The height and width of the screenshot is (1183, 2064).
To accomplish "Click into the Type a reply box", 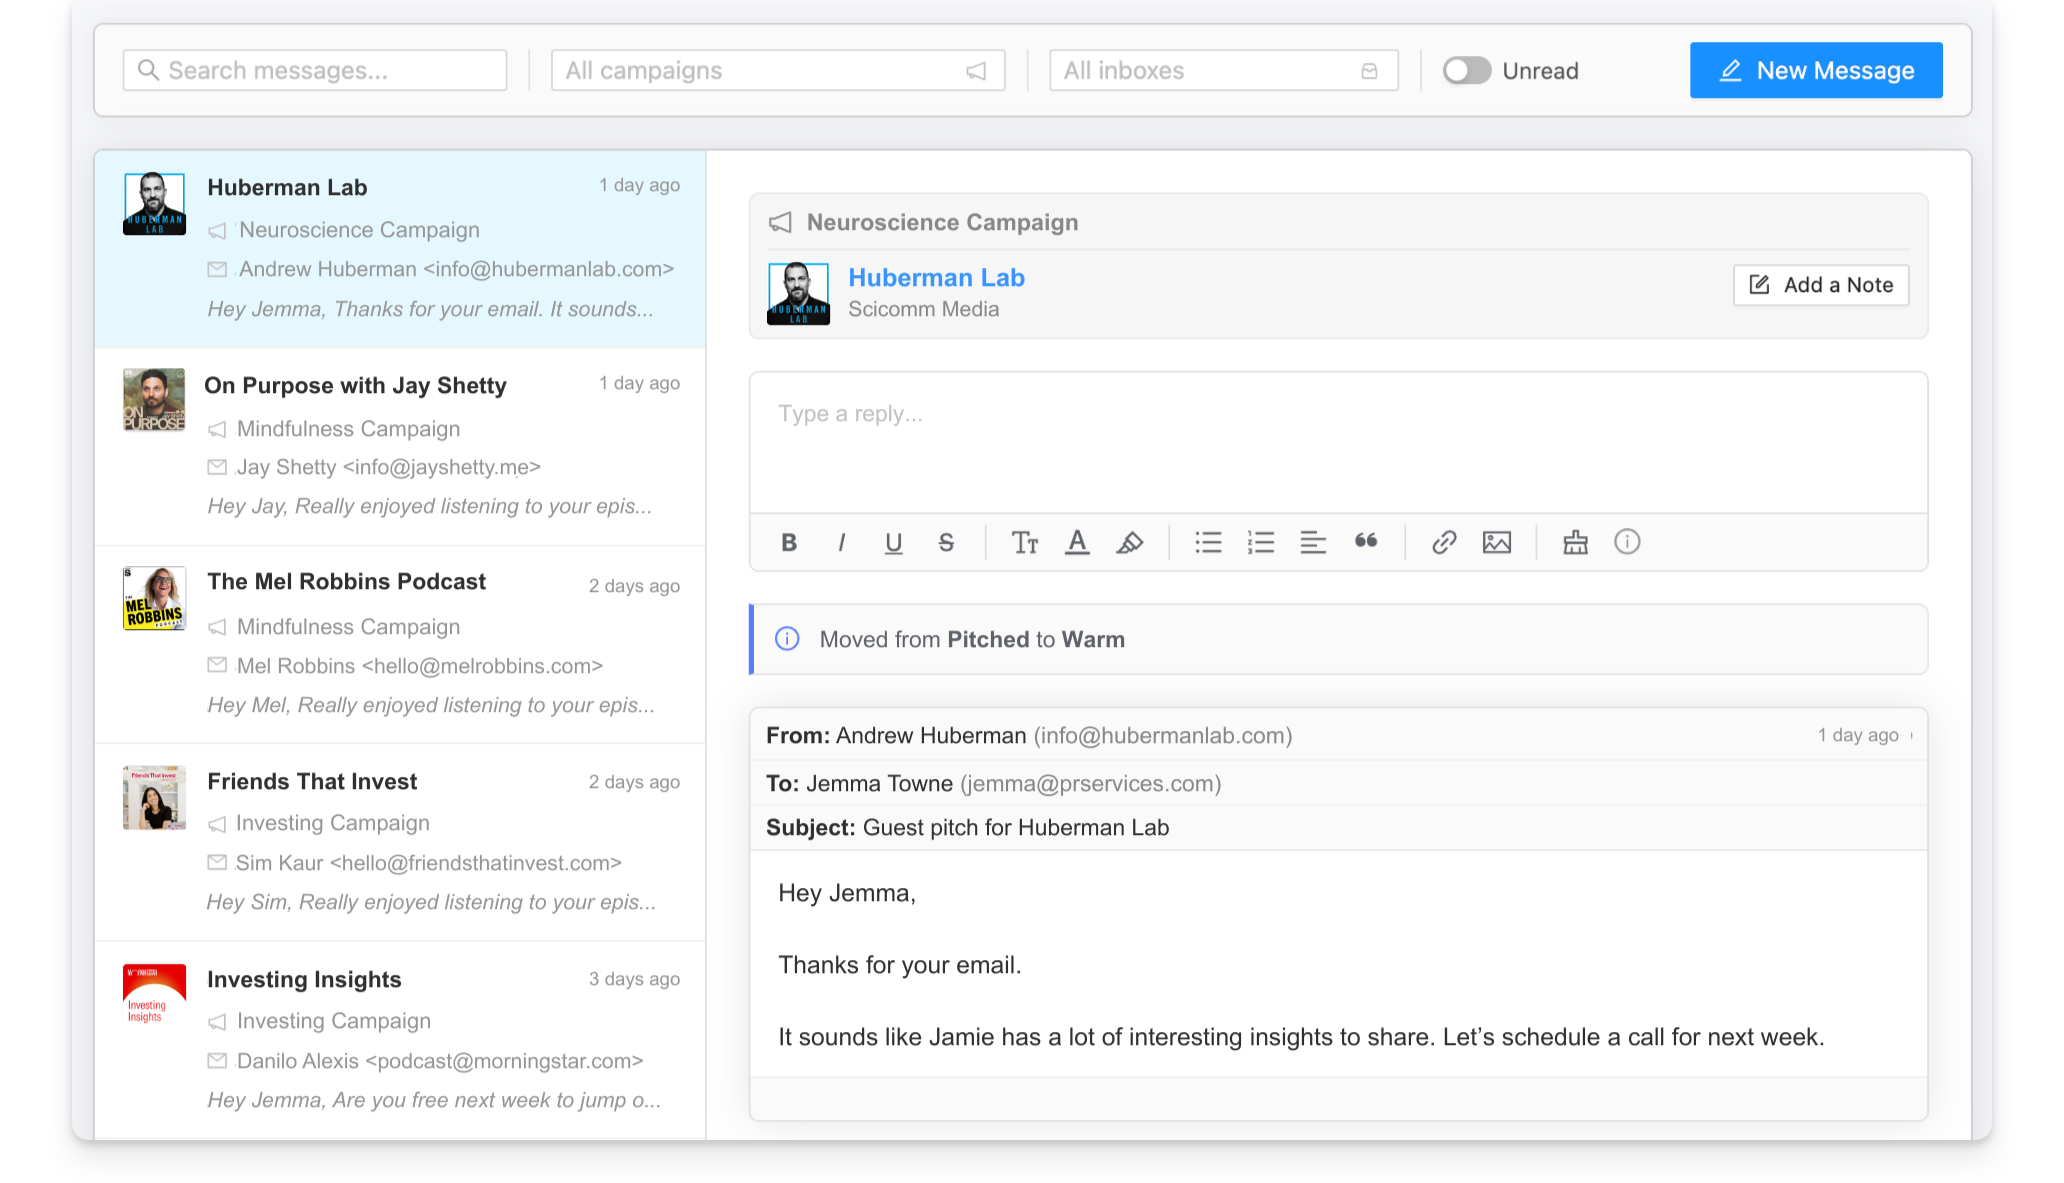I will tap(1338, 443).
